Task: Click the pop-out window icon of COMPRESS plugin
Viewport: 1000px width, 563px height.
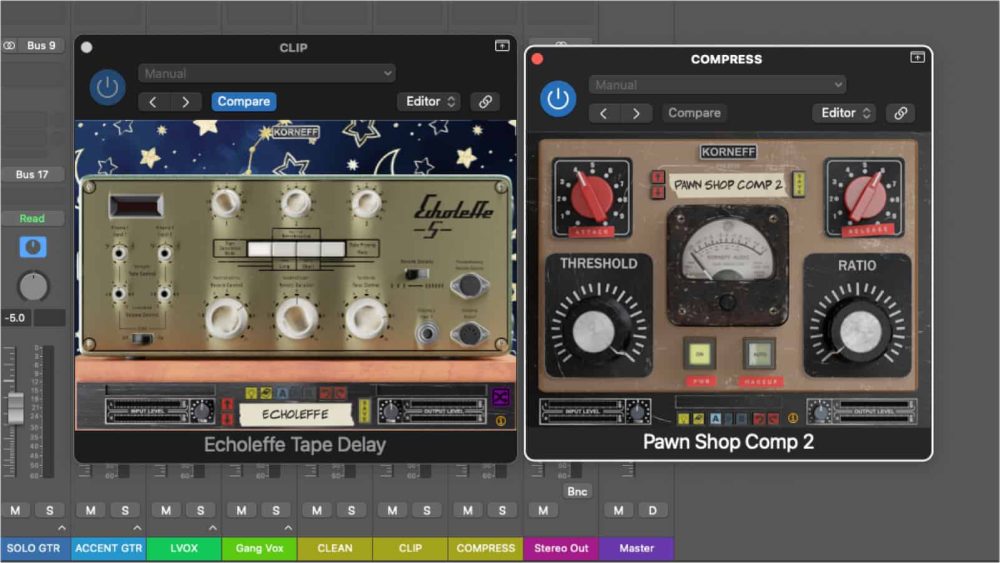Action: (917, 57)
